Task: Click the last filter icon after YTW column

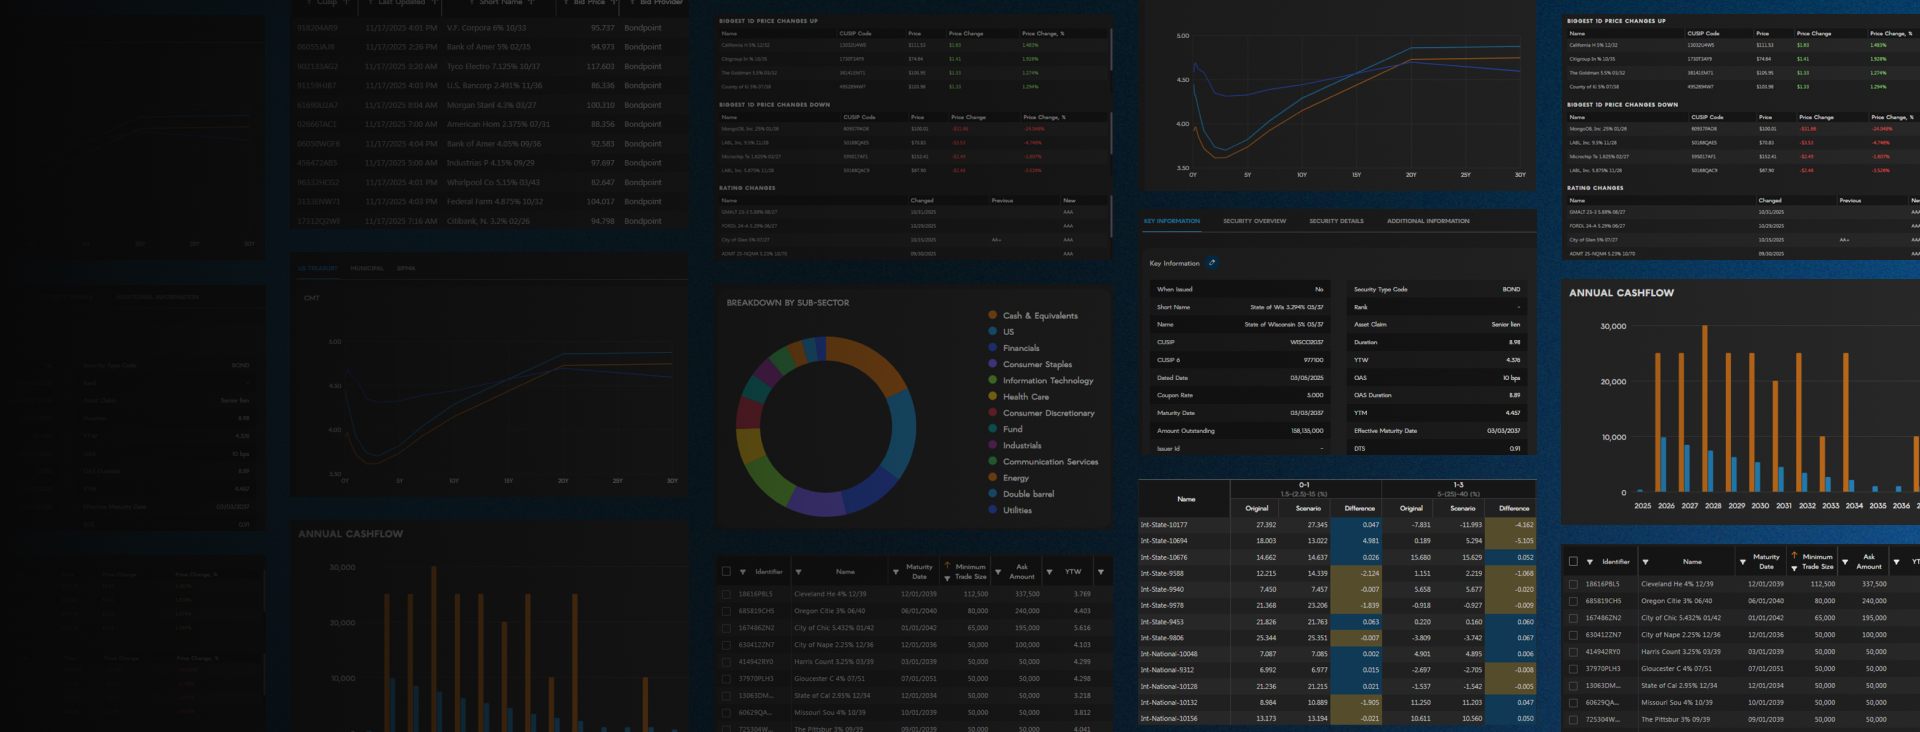Action: click(1101, 572)
